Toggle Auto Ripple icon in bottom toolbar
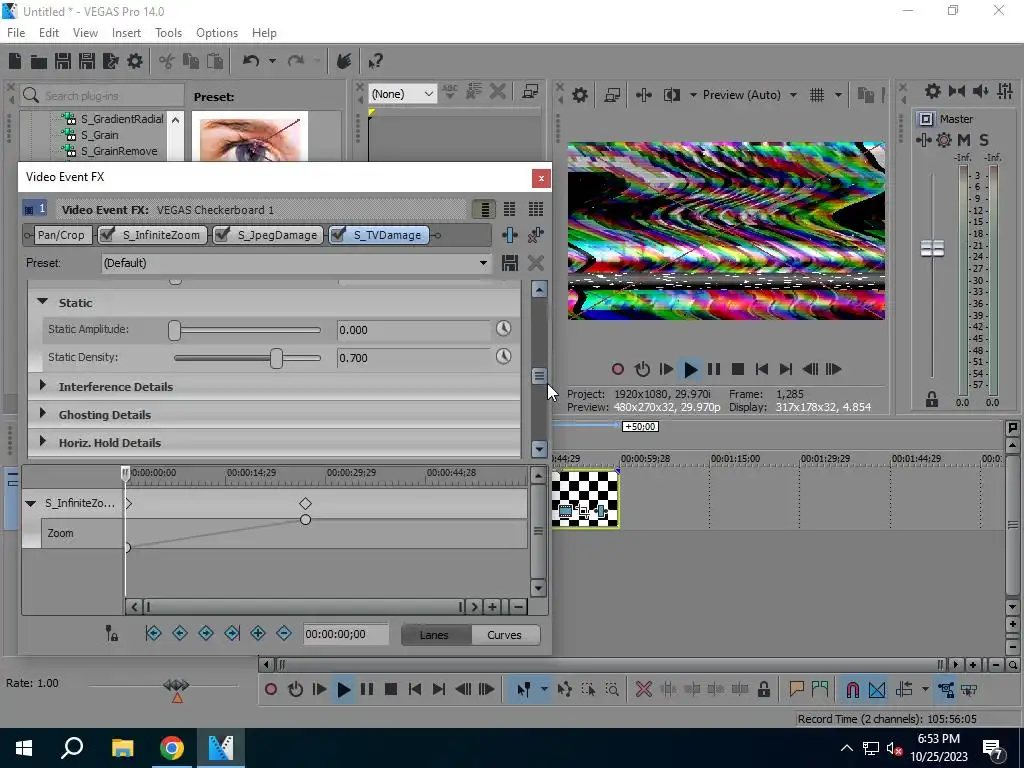The width and height of the screenshot is (1024, 768). tap(904, 690)
